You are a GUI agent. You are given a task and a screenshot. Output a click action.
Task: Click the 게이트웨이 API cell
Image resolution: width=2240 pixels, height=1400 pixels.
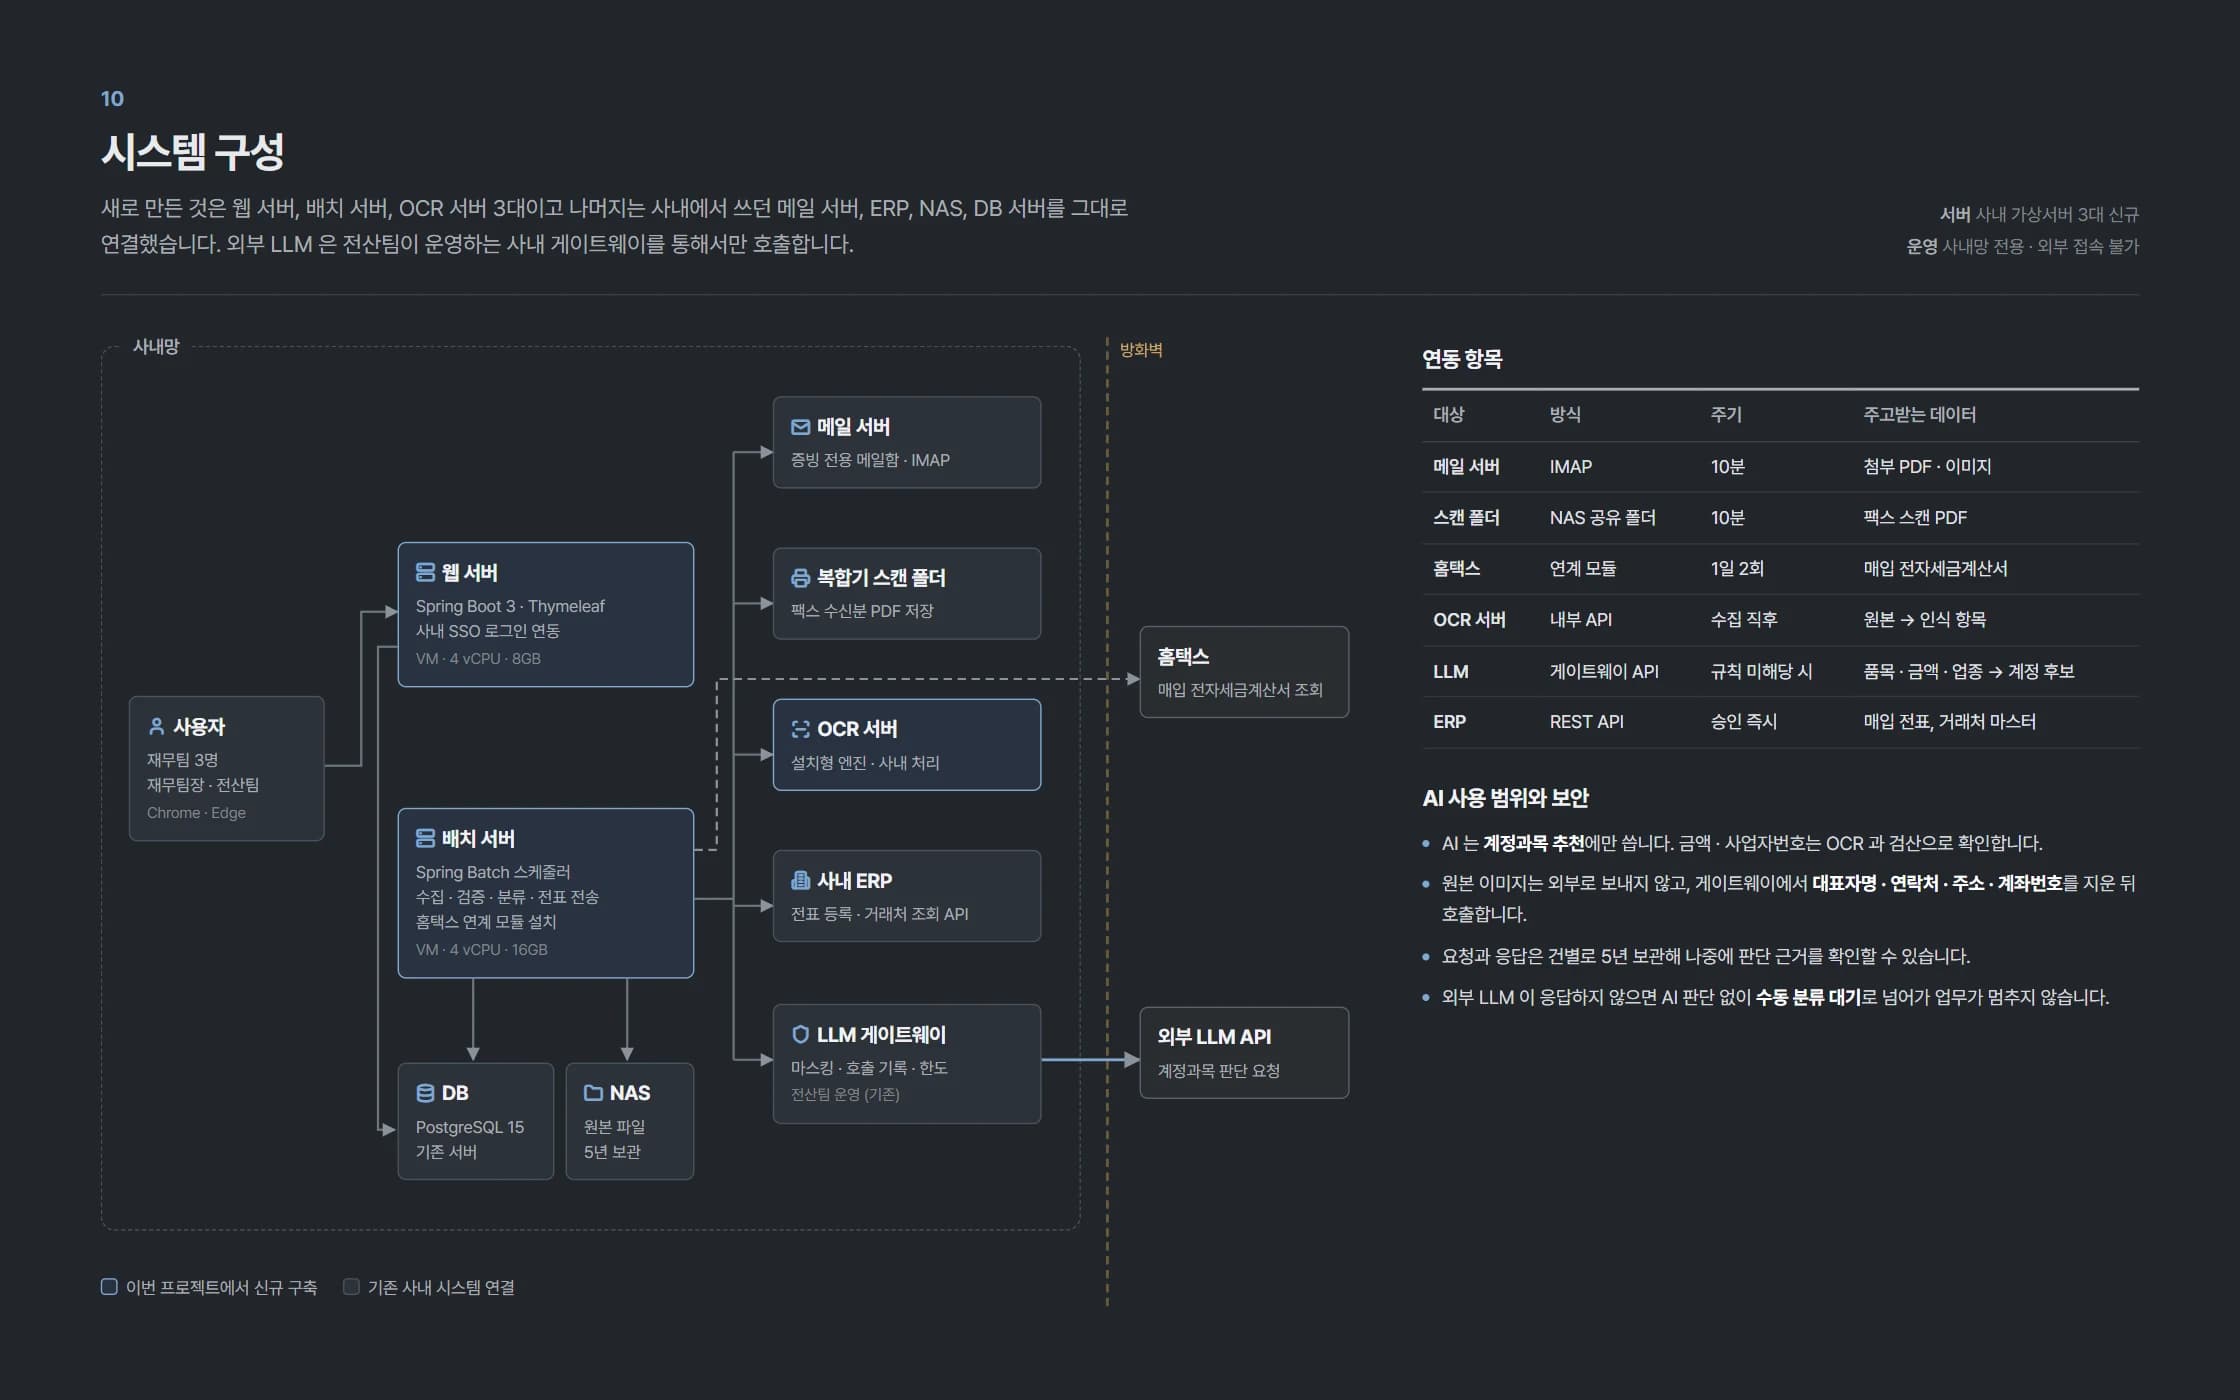pos(1604,672)
